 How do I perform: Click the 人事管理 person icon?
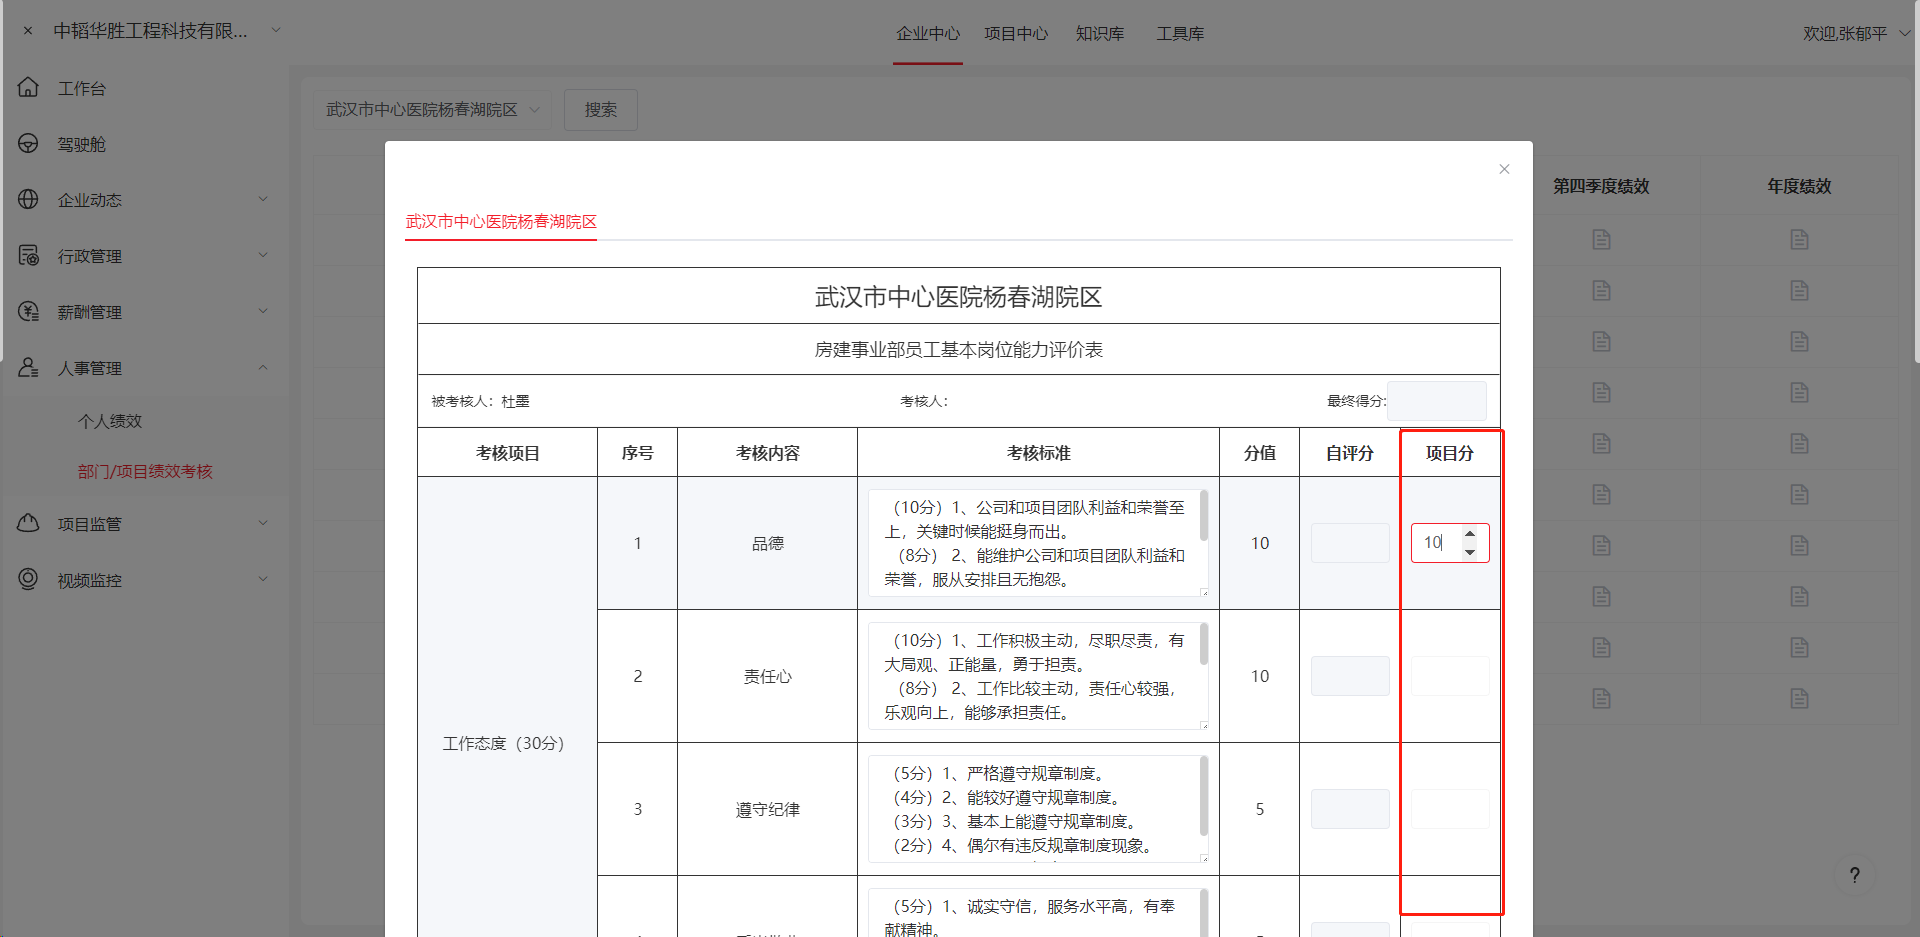(28, 367)
